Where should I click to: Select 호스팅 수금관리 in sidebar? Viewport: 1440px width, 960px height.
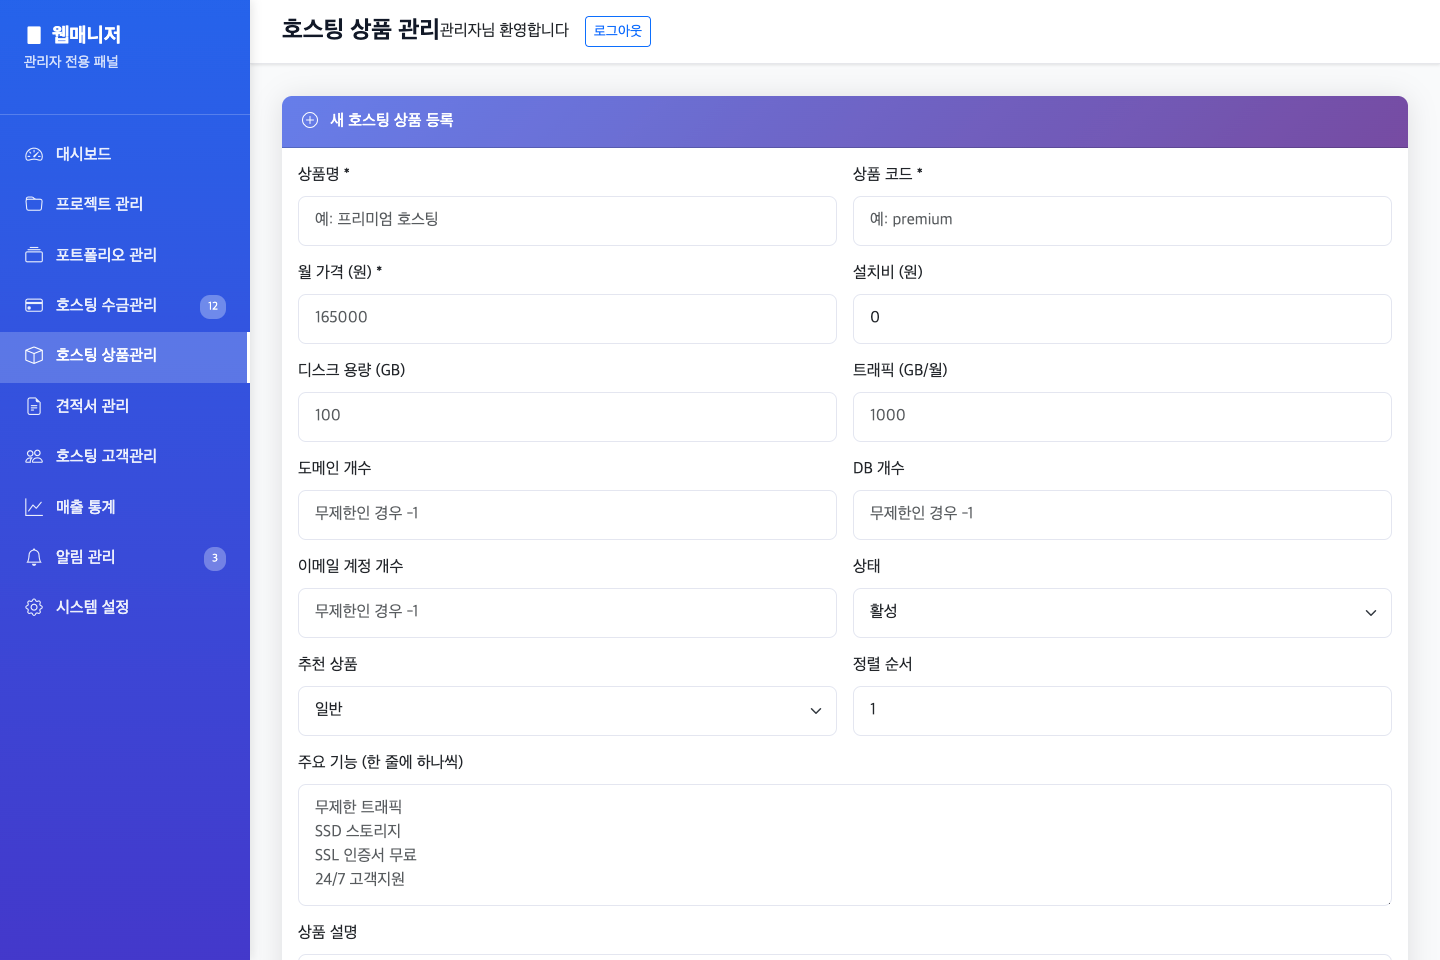[125, 305]
